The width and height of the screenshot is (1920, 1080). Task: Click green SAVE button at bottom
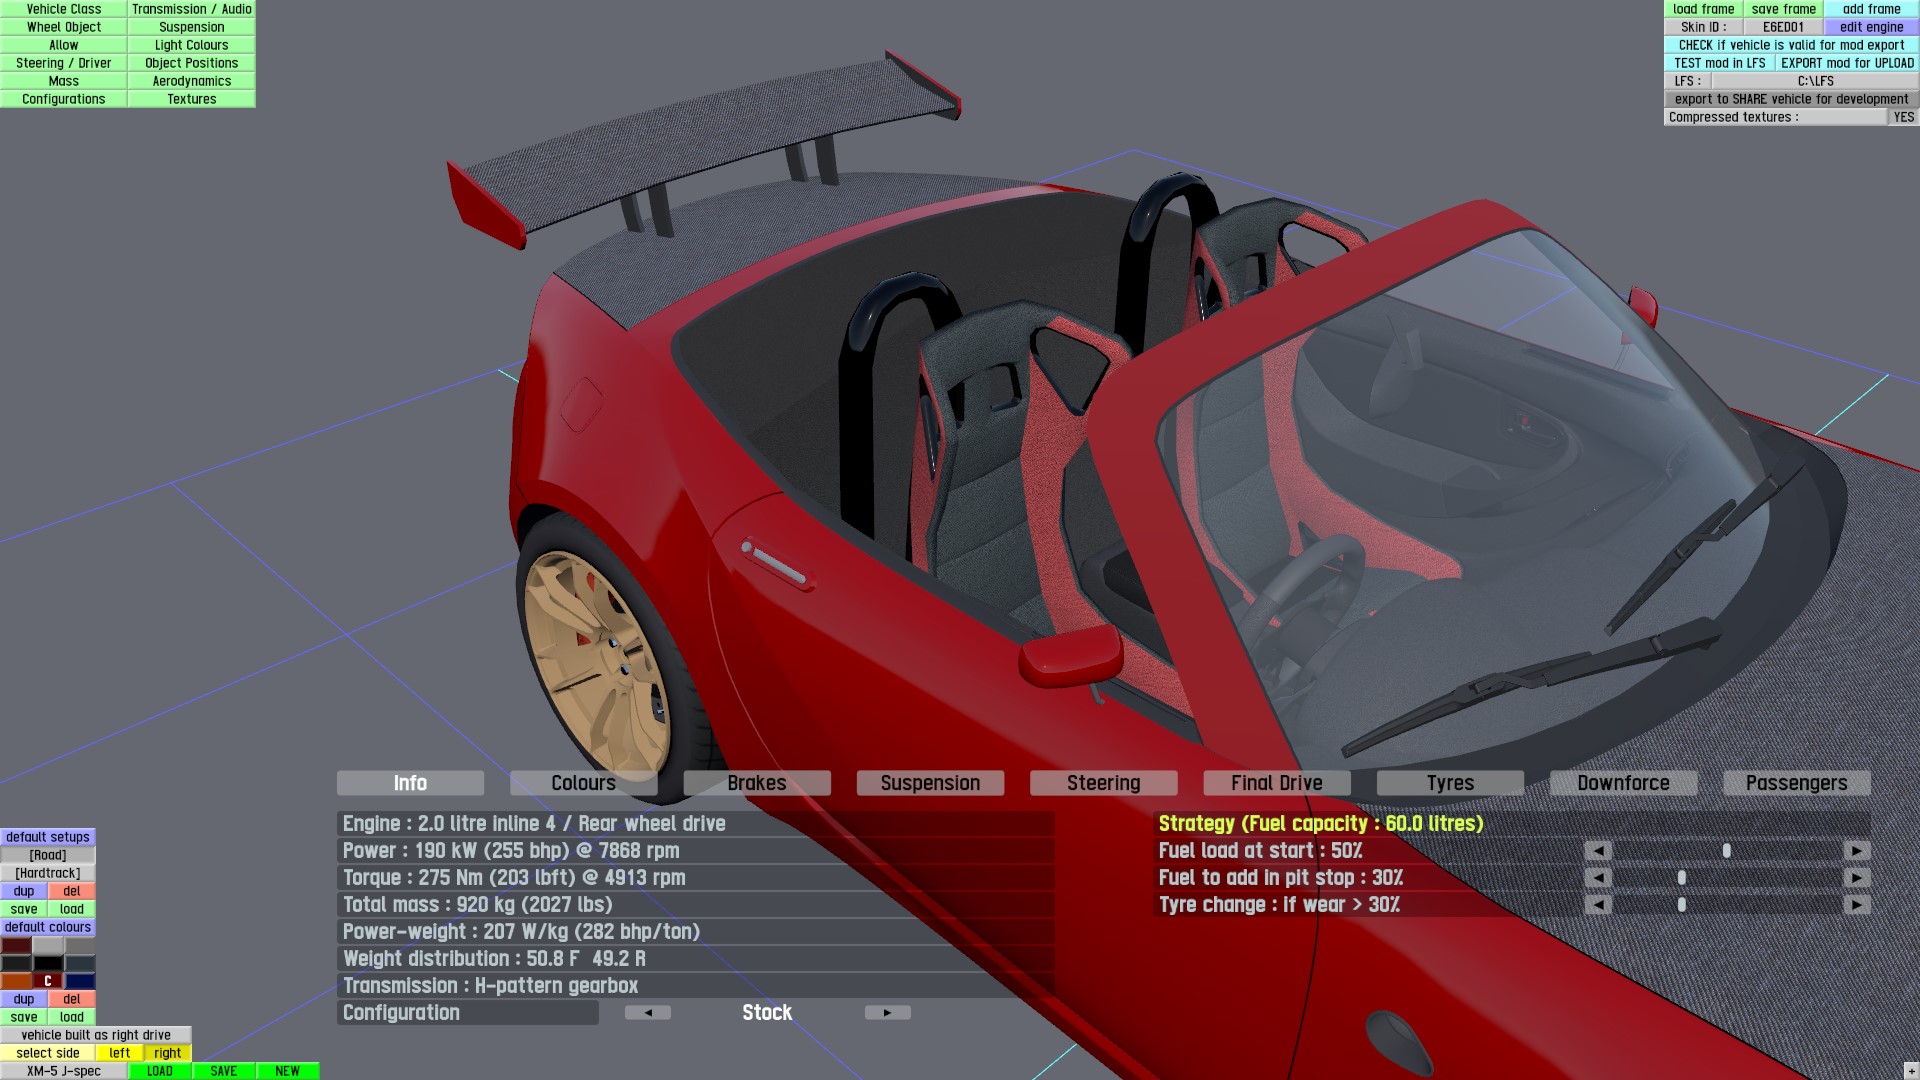[223, 1071]
